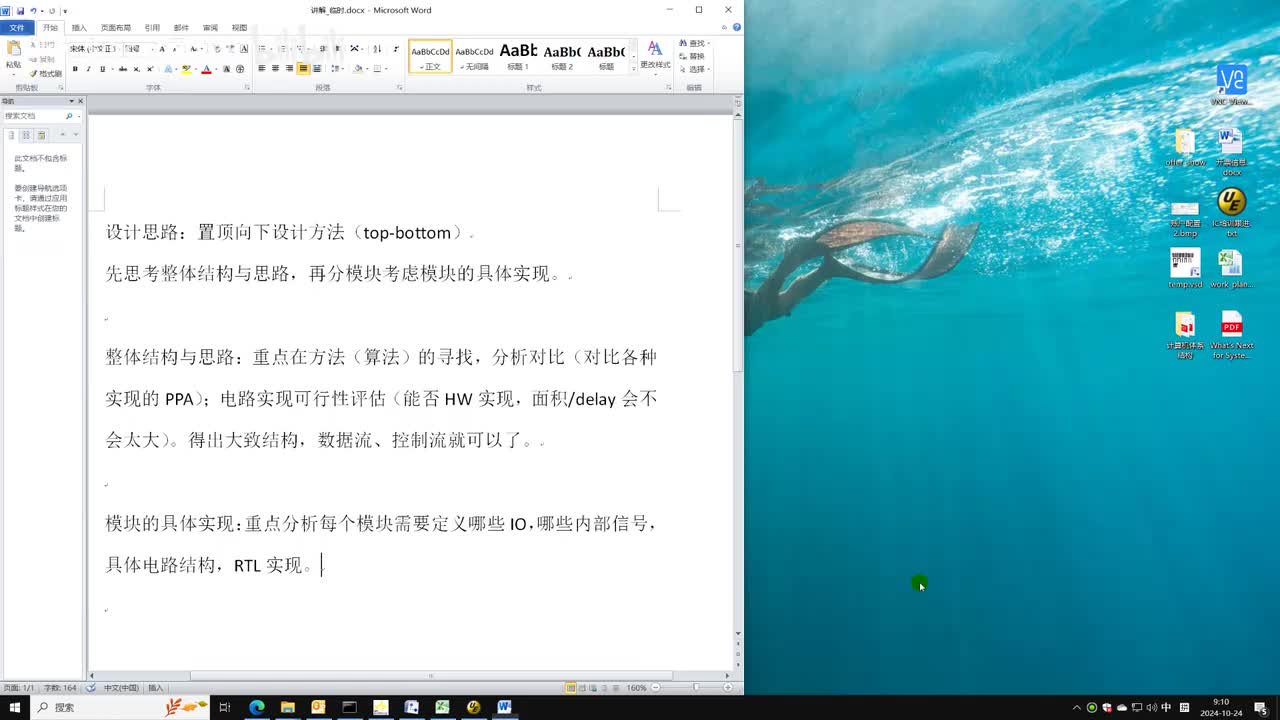This screenshot has width=1280, height=720.
Task: Expand the styles gallery more arrow
Action: point(634,69)
